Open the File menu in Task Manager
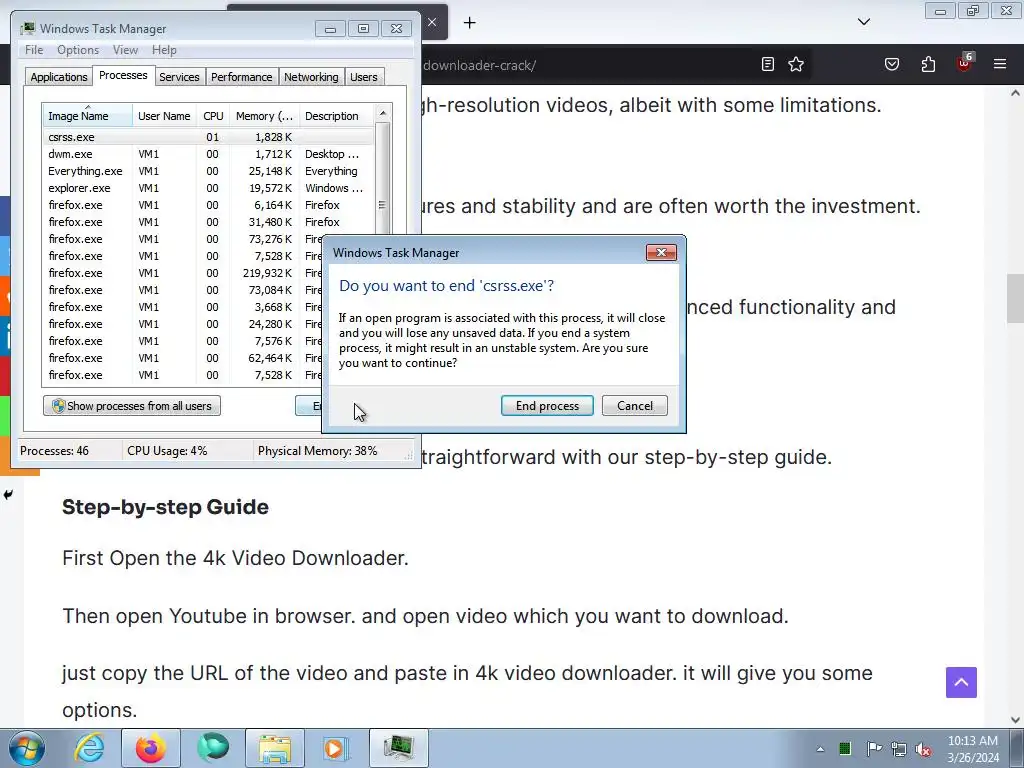The width and height of the screenshot is (1024, 768). (x=34, y=50)
